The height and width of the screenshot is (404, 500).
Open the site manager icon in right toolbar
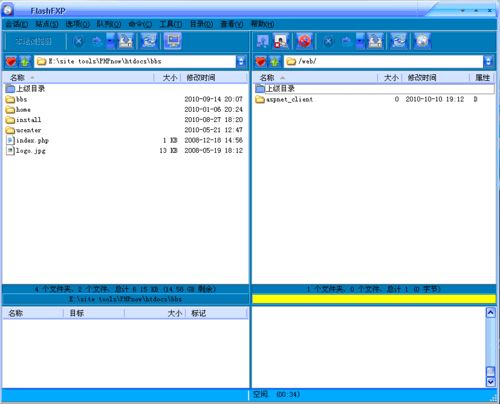point(281,41)
